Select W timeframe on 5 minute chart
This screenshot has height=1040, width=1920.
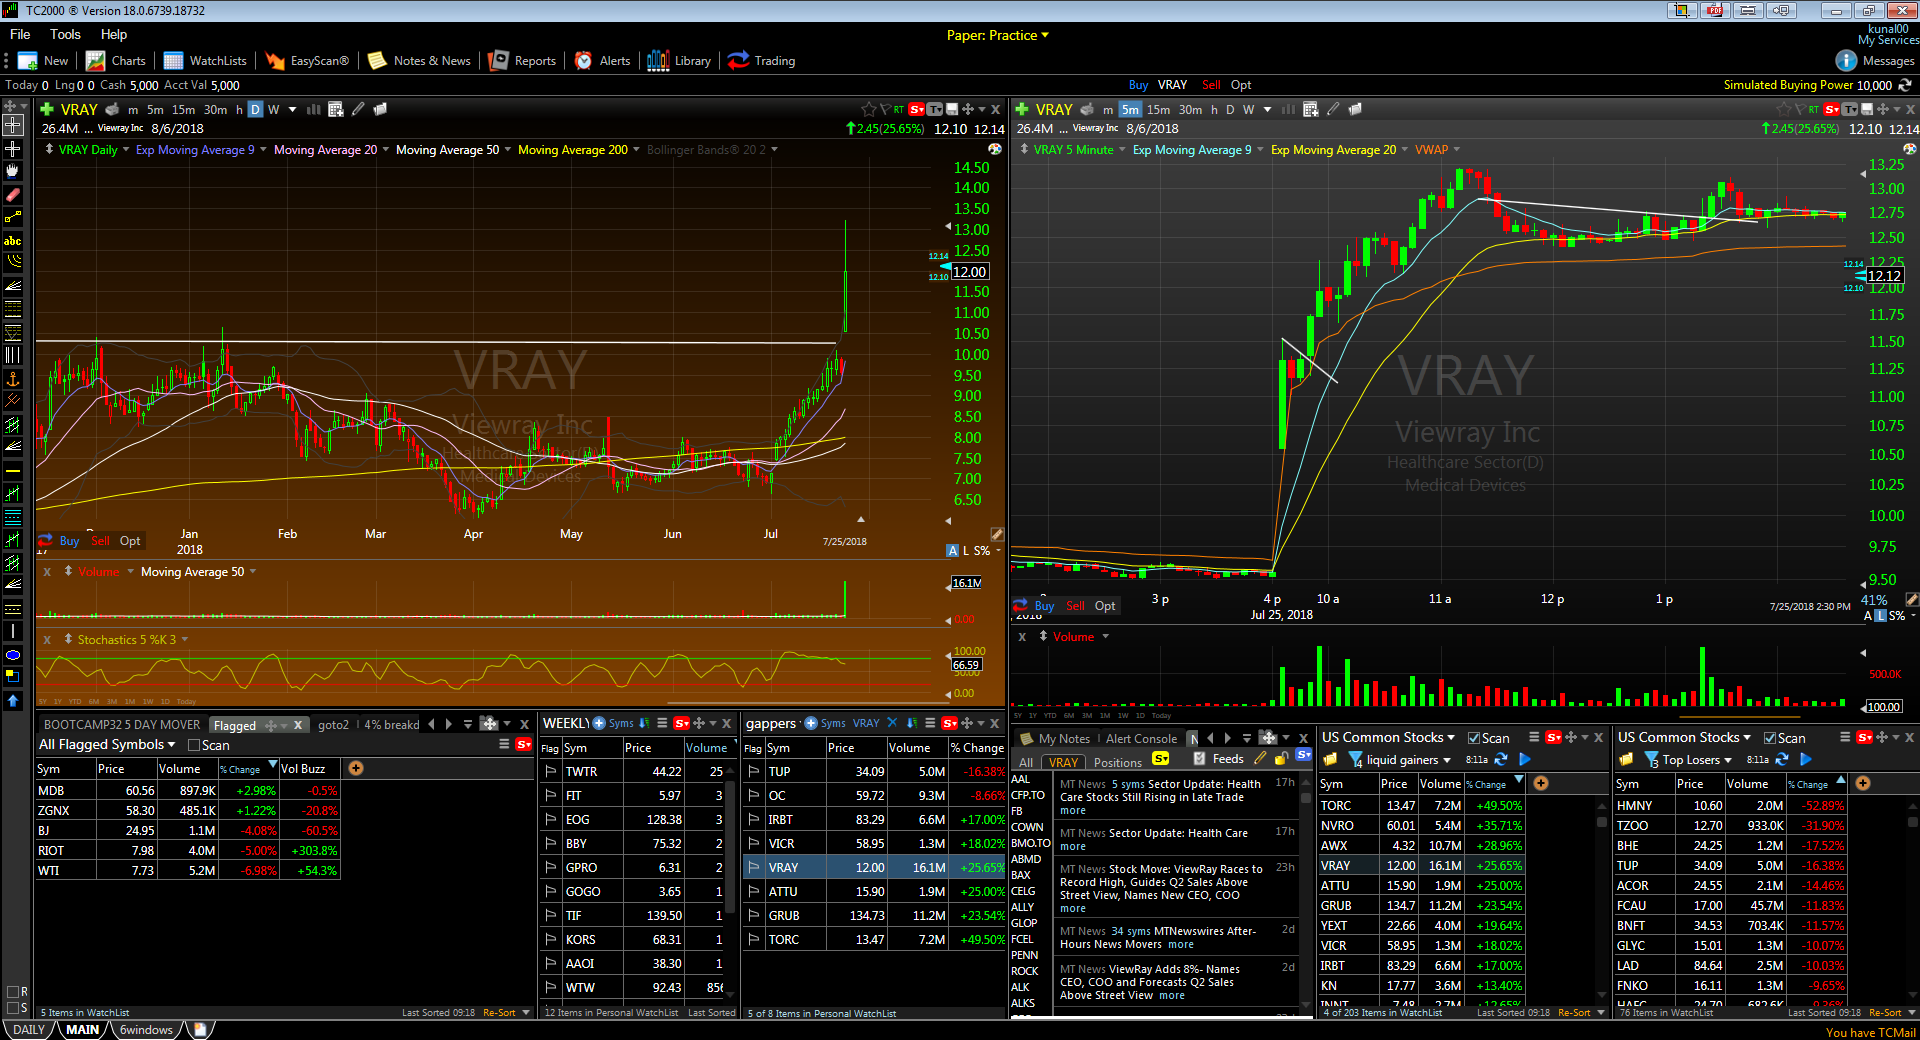coord(1248,110)
